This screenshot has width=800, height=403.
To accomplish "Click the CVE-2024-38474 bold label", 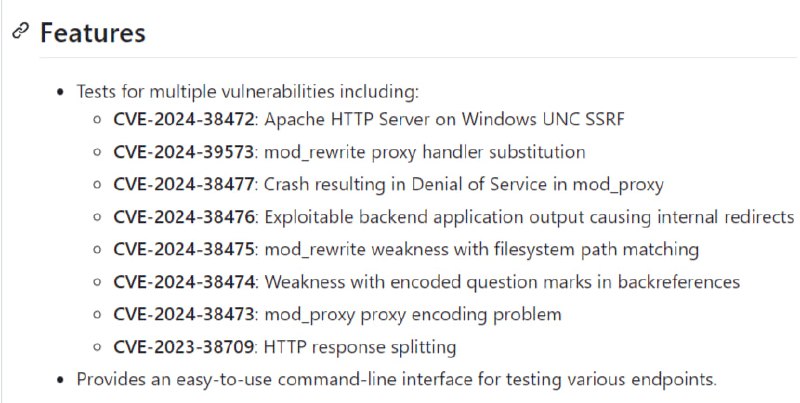I will point(184,282).
